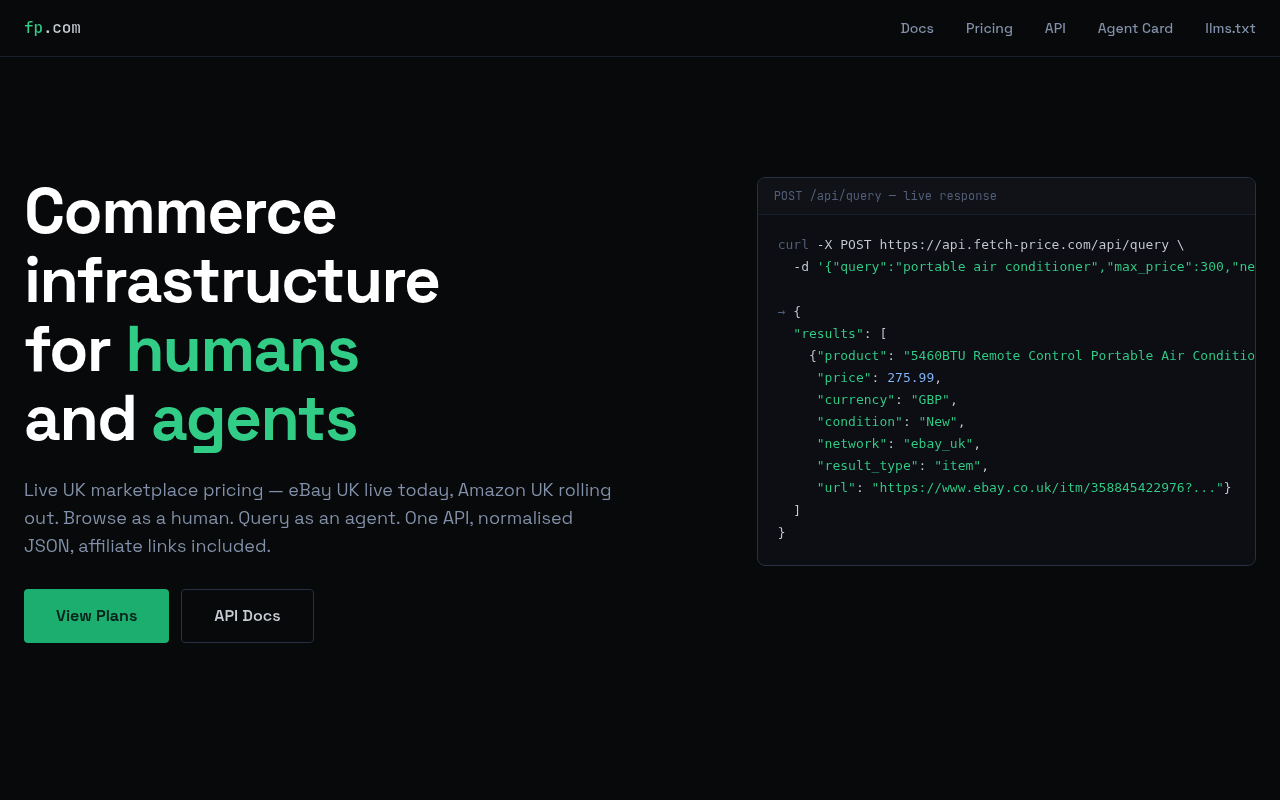Click the 'Live UK marketplace pricing' paragraph

point(318,518)
